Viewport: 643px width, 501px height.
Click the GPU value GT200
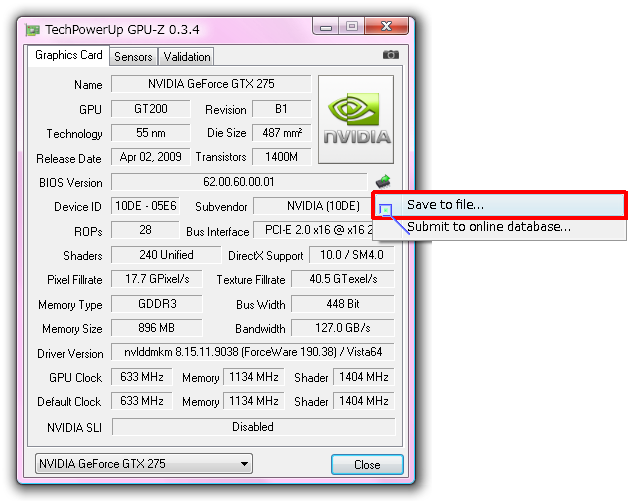point(150,109)
